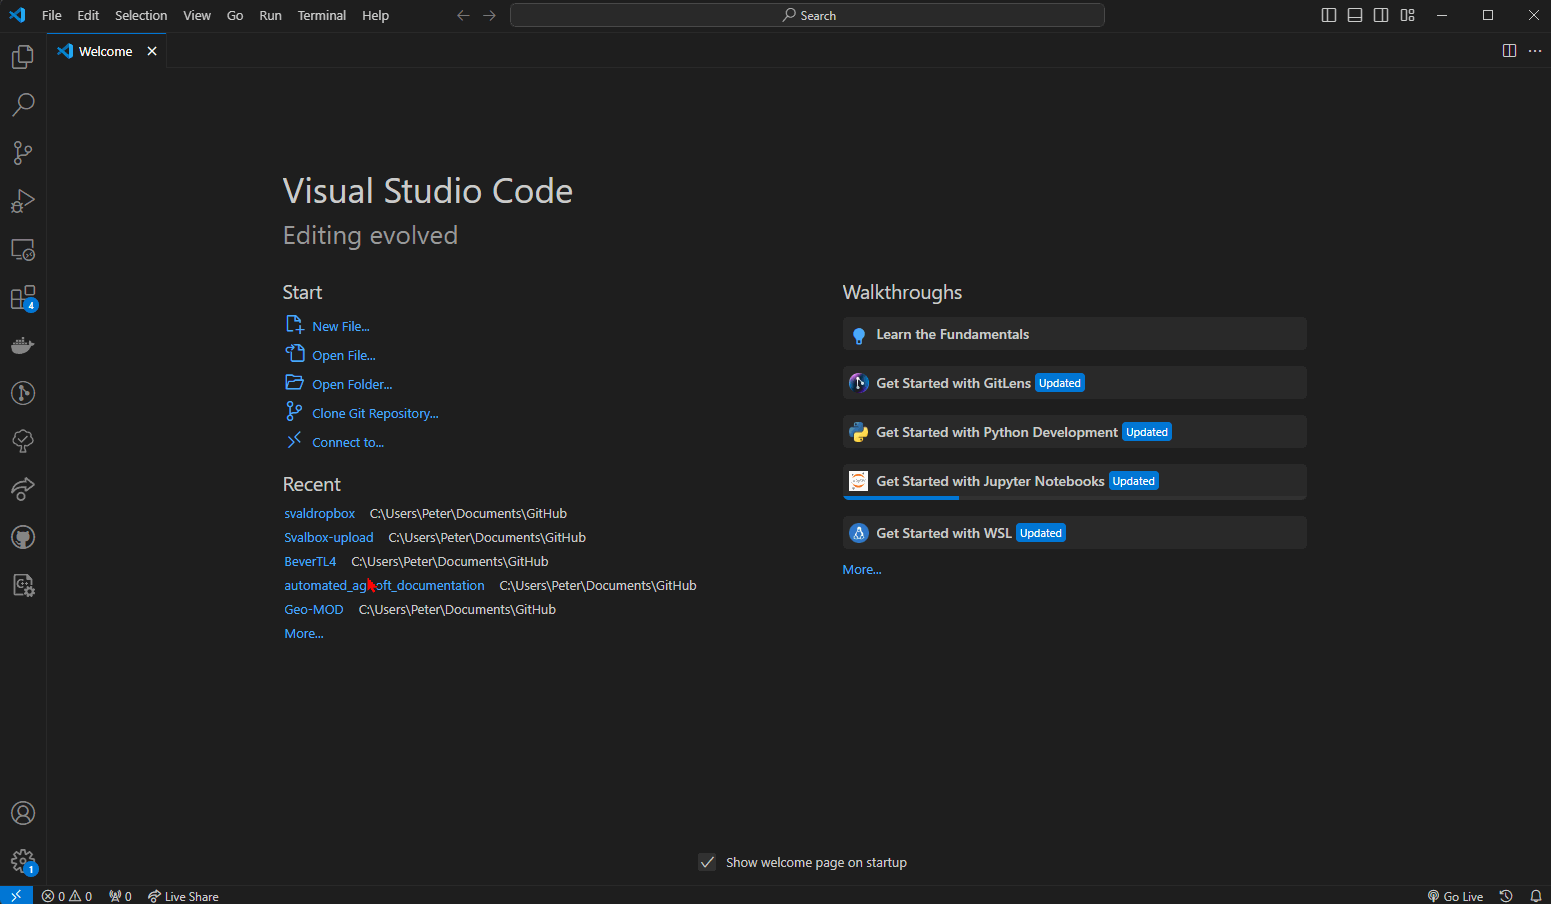Screen dimensions: 1551x904
Task: Click the Search command center box
Action: pyautogui.click(x=807, y=15)
